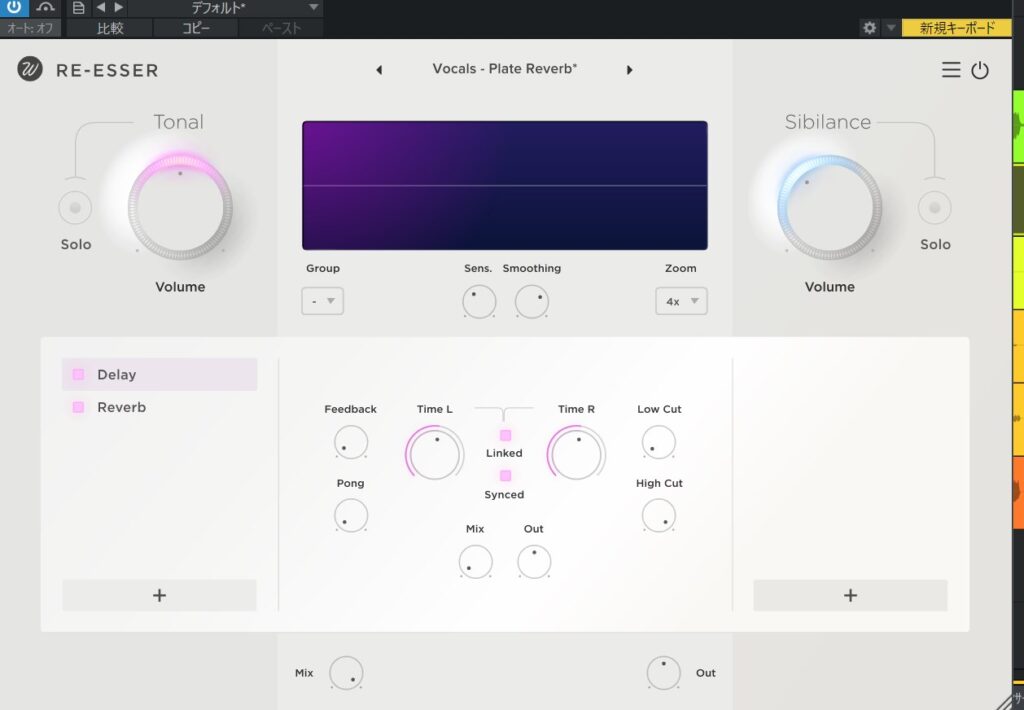Expand the host preset dropdown デフォルト
The image size is (1024, 710).
[313, 8]
